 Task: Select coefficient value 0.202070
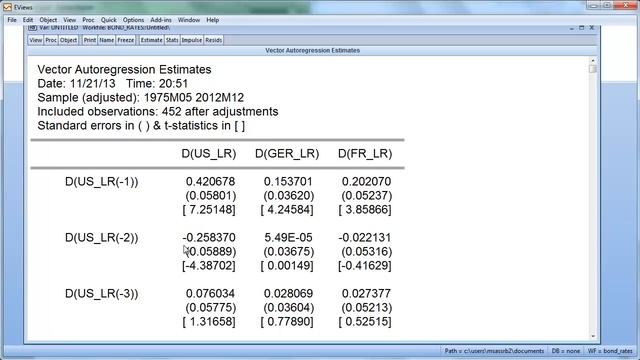[x=366, y=182]
